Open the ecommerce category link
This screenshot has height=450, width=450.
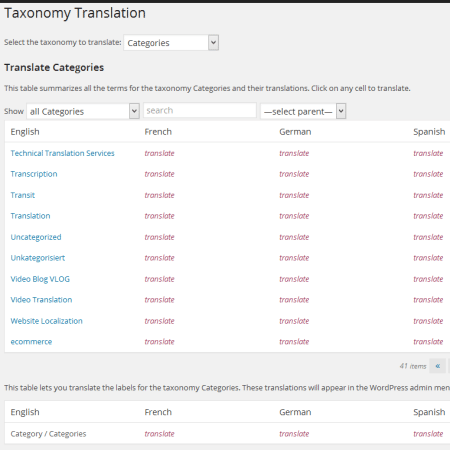31,342
